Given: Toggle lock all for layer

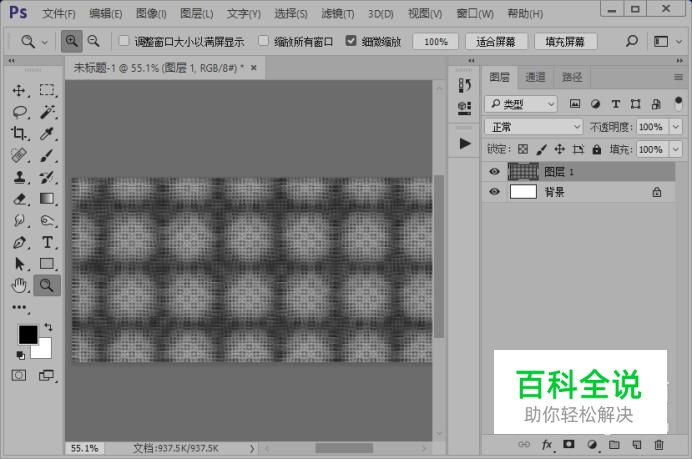Looking at the screenshot, I should tap(597, 149).
